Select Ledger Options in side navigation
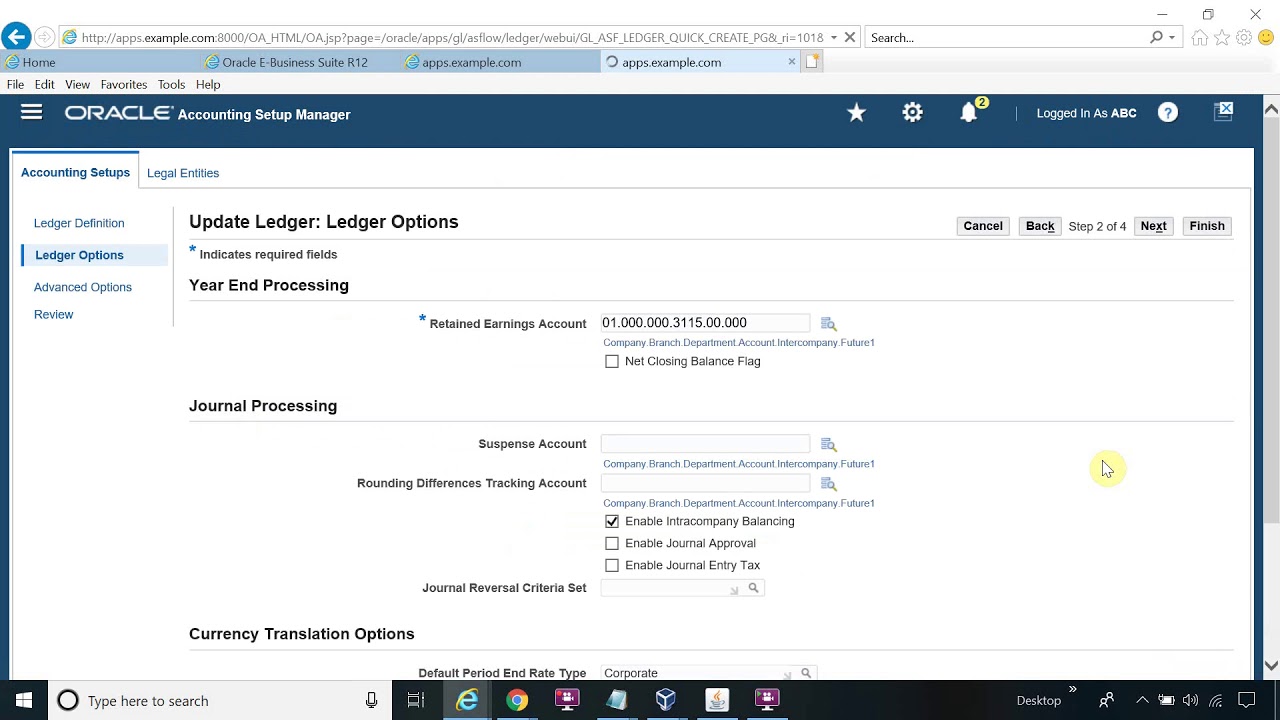Image resolution: width=1280 pixels, height=720 pixels. (x=79, y=255)
